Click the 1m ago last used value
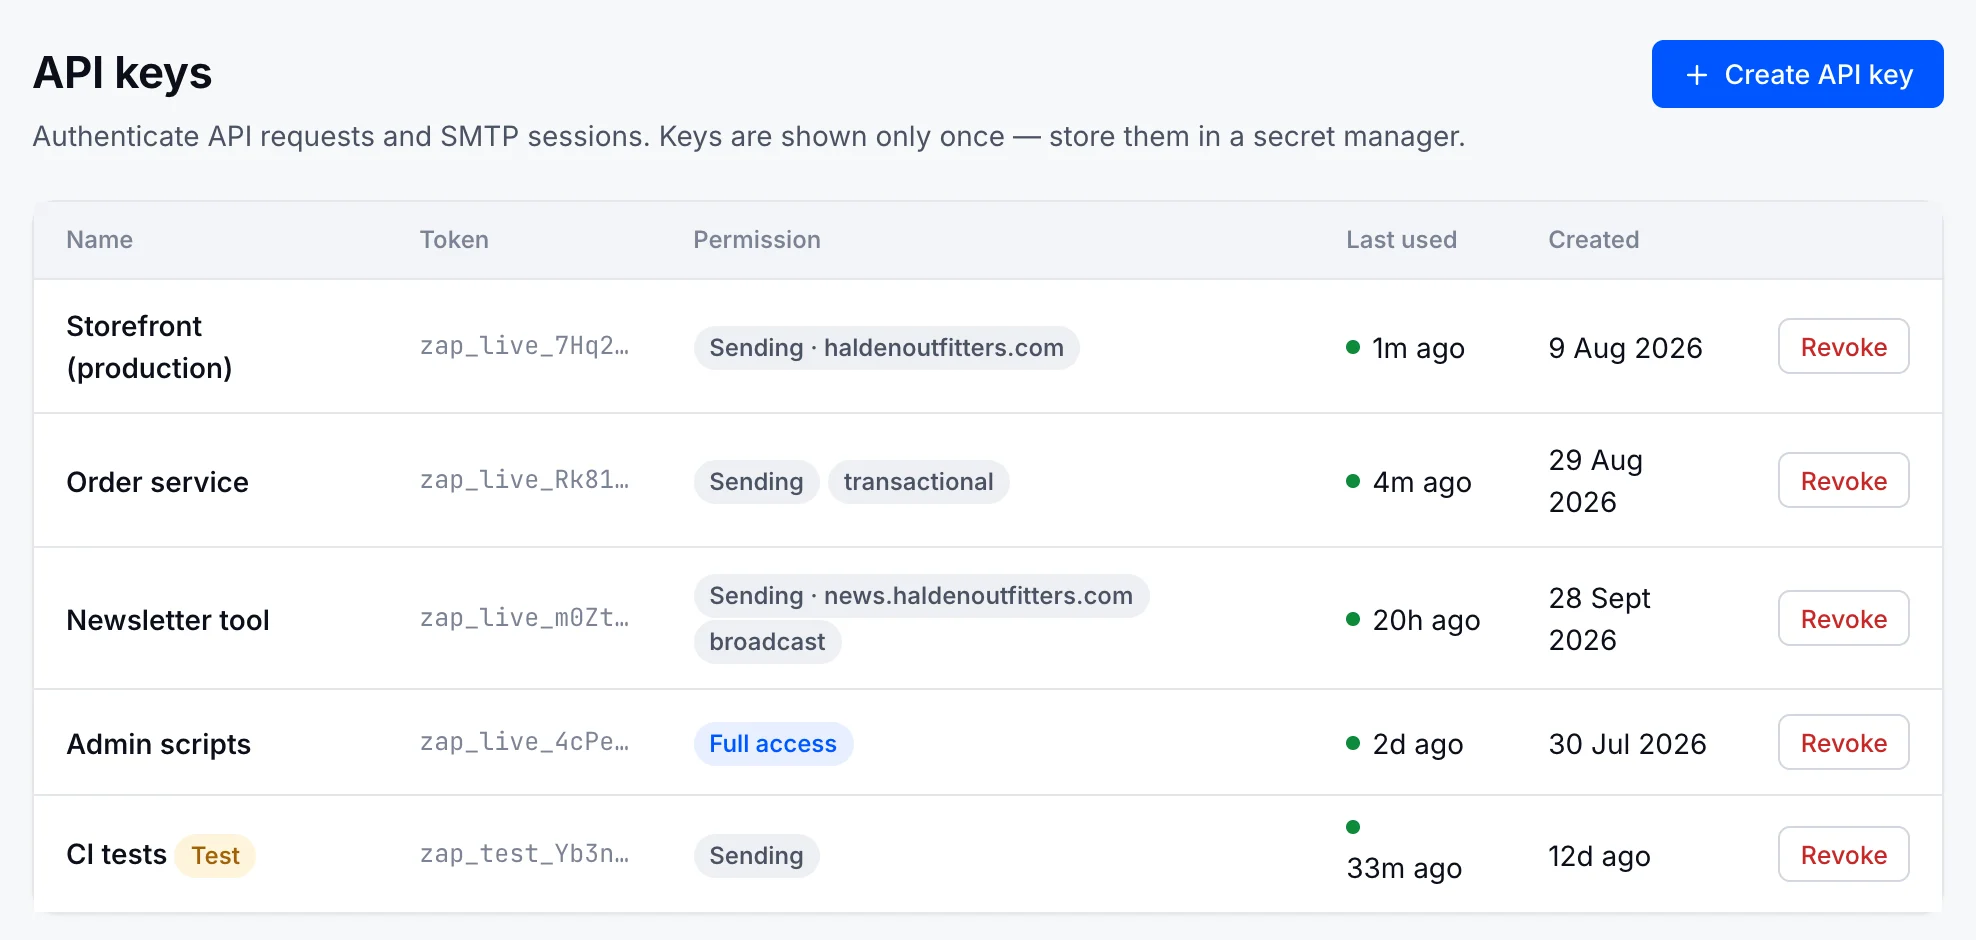The width and height of the screenshot is (1976, 940). [1418, 348]
